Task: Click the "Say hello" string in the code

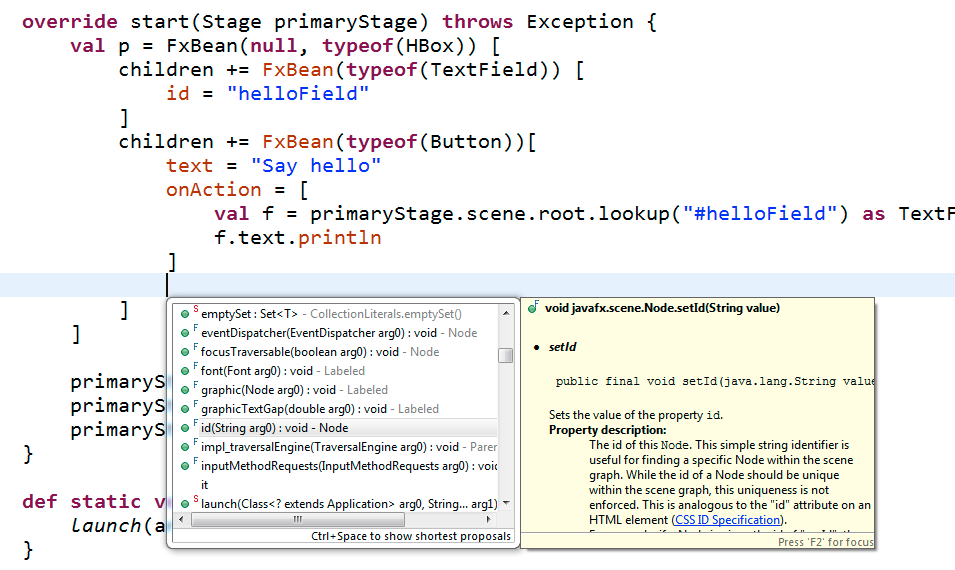Action: pyautogui.click(x=316, y=166)
